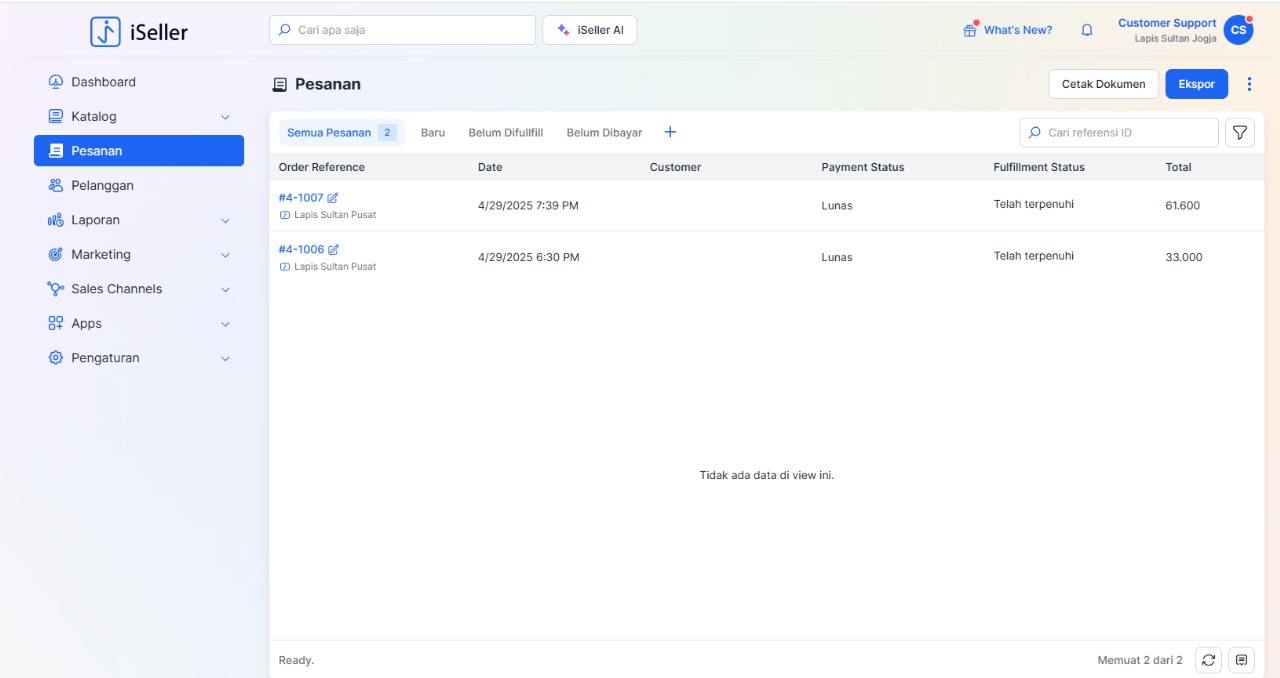
Task: Open the filter funnel icon
Action: 1239,132
